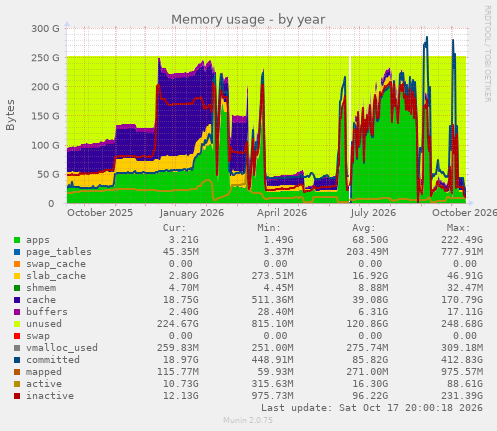Screen dimensions: 497x431
Task: Click the 'unused' legend label
Action: (44, 324)
